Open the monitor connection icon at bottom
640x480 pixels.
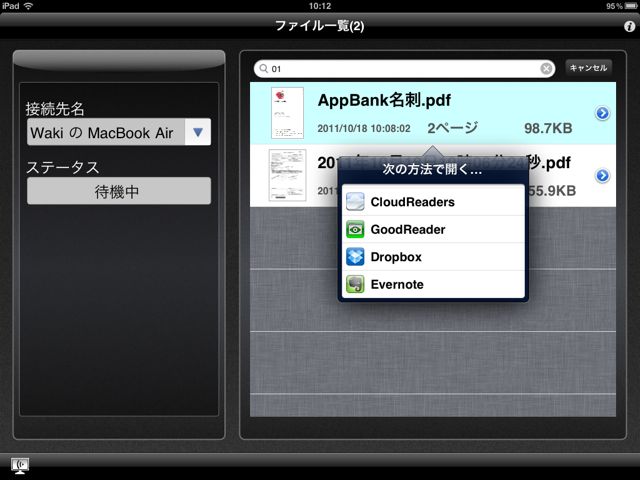pyautogui.click(x=20, y=465)
